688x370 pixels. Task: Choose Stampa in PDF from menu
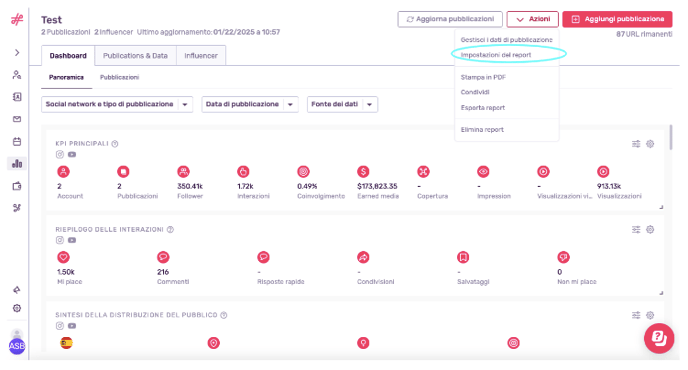(483, 77)
